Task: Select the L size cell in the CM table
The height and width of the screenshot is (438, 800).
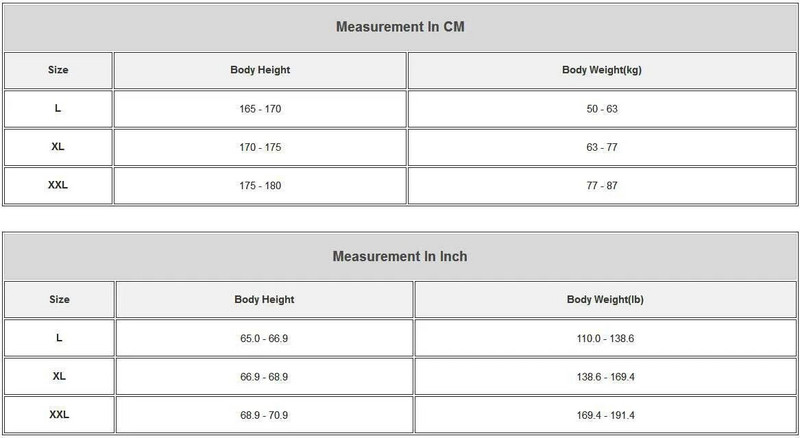Action: [x=58, y=108]
